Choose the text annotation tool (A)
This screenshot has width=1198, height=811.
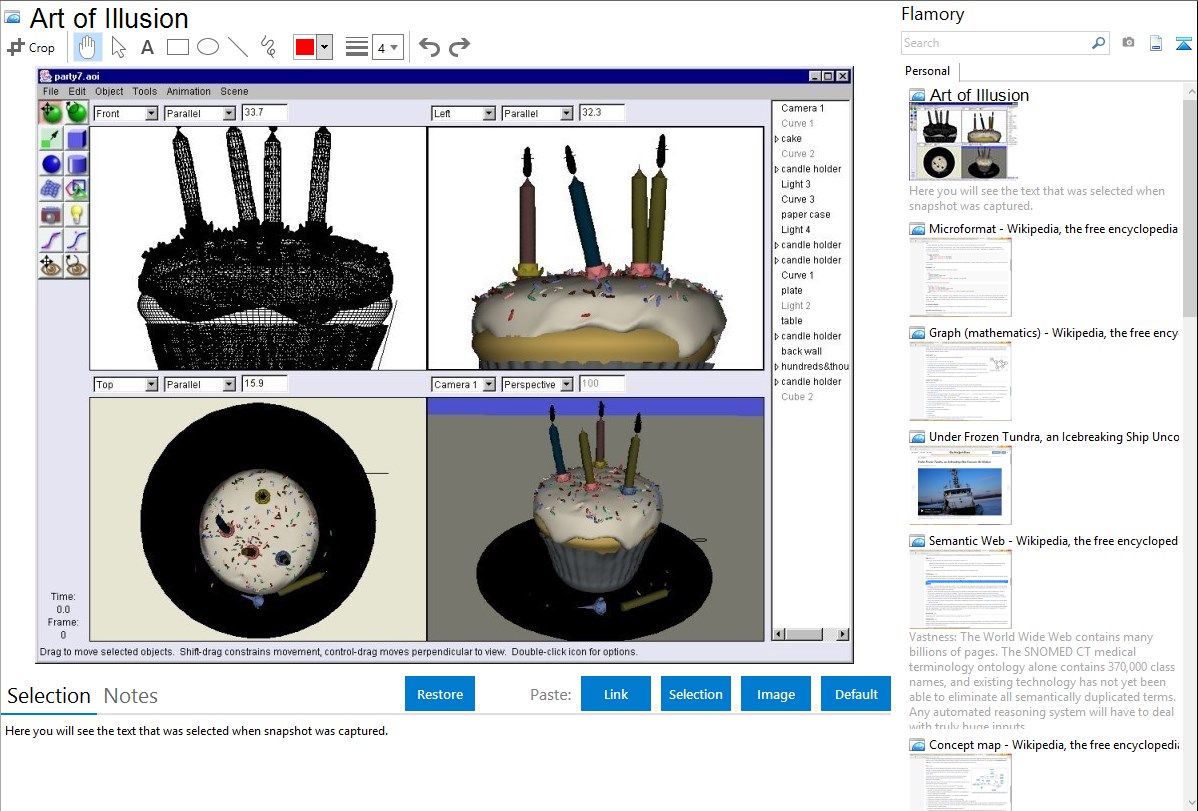pyautogui.click(x=147, y=47)
